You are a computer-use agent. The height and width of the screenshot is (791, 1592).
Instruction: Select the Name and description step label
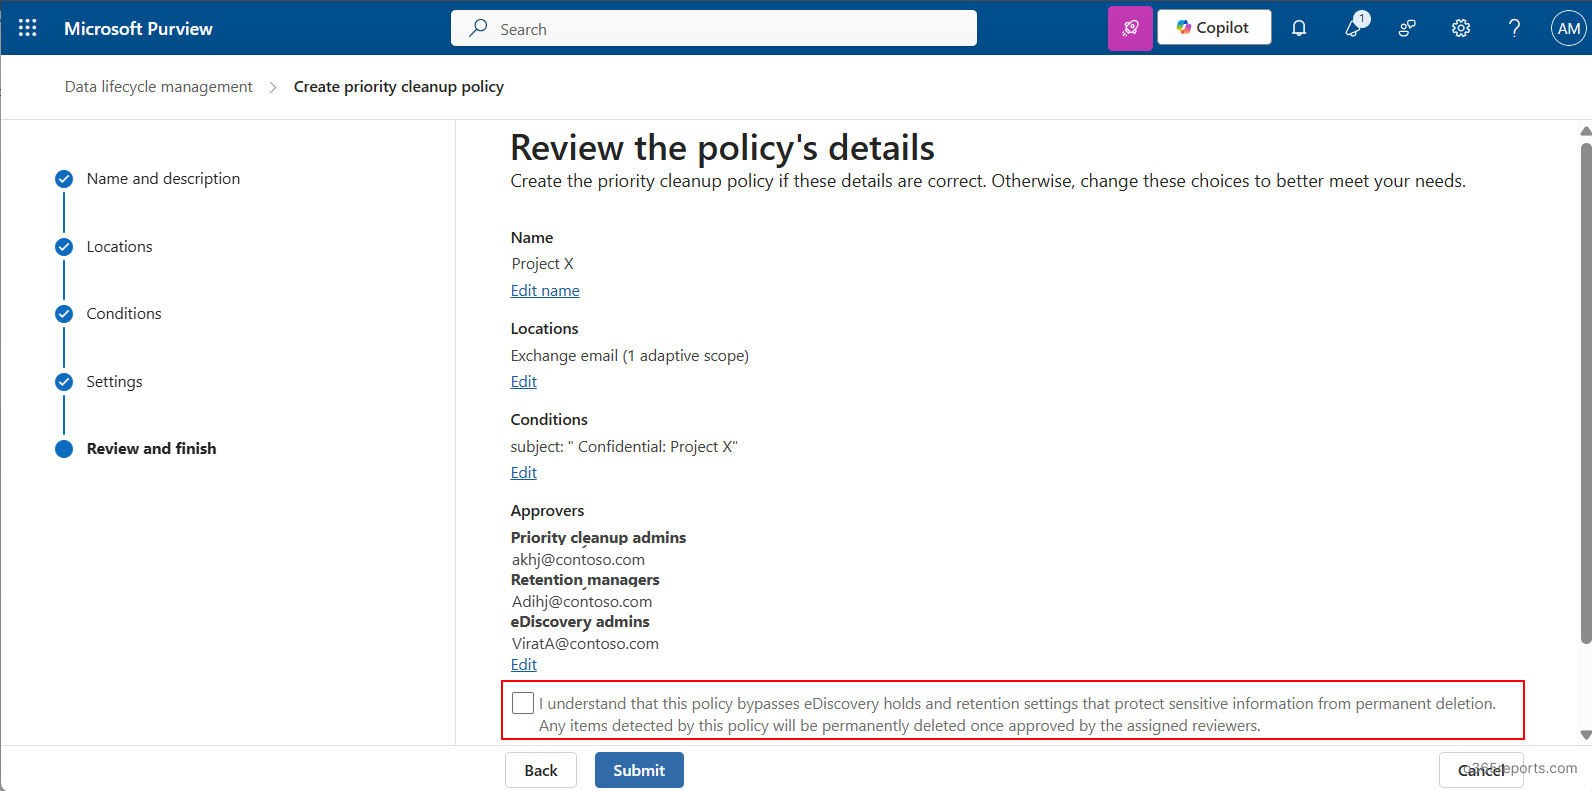(163, 179)
